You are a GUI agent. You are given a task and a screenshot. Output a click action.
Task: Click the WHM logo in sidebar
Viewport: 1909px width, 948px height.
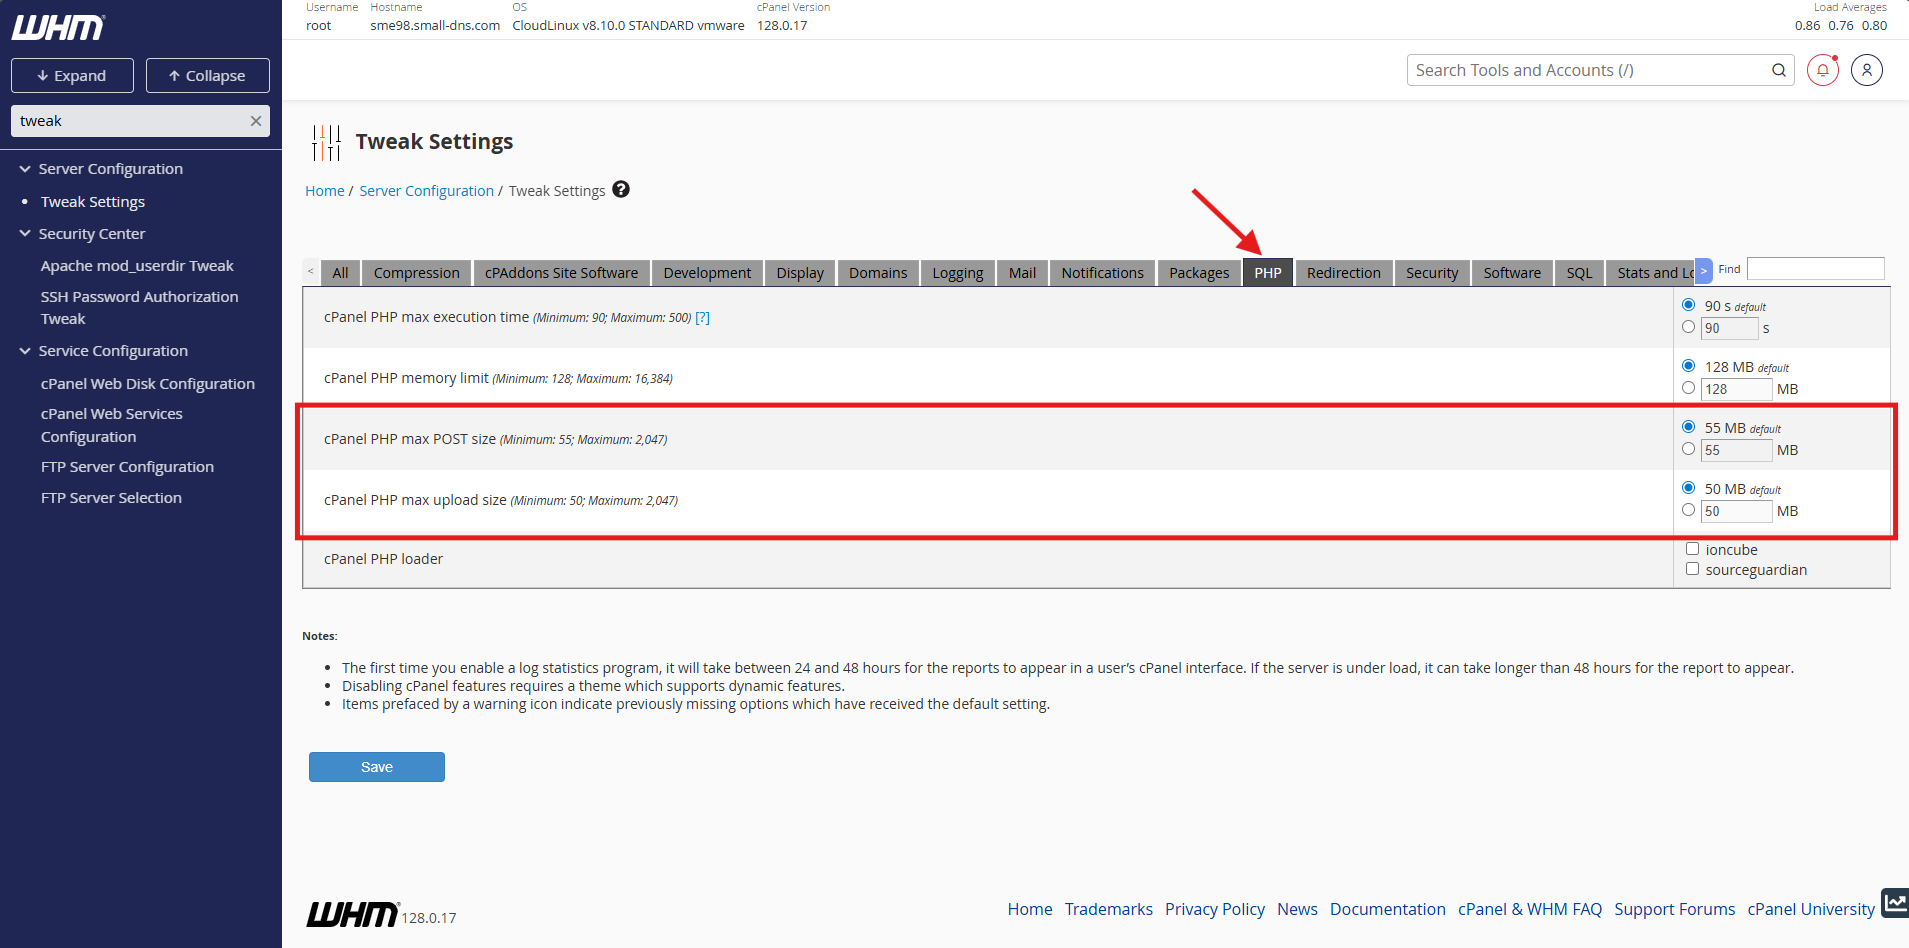coord(58,27)
